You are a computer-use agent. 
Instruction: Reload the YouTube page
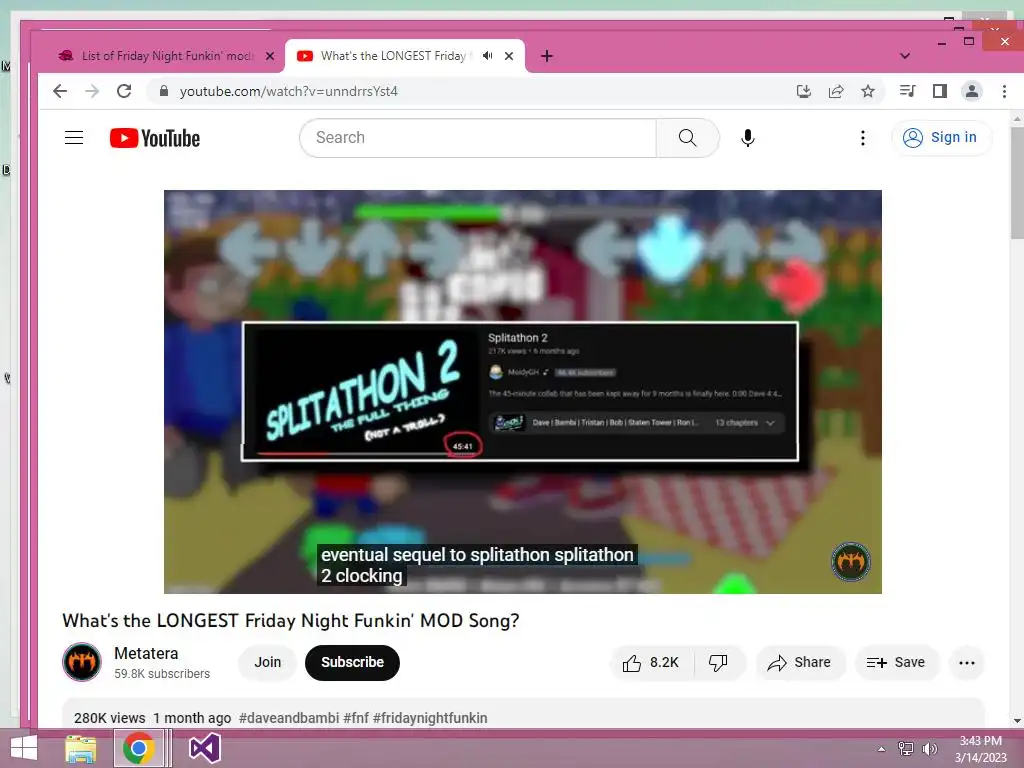(124, 91)
